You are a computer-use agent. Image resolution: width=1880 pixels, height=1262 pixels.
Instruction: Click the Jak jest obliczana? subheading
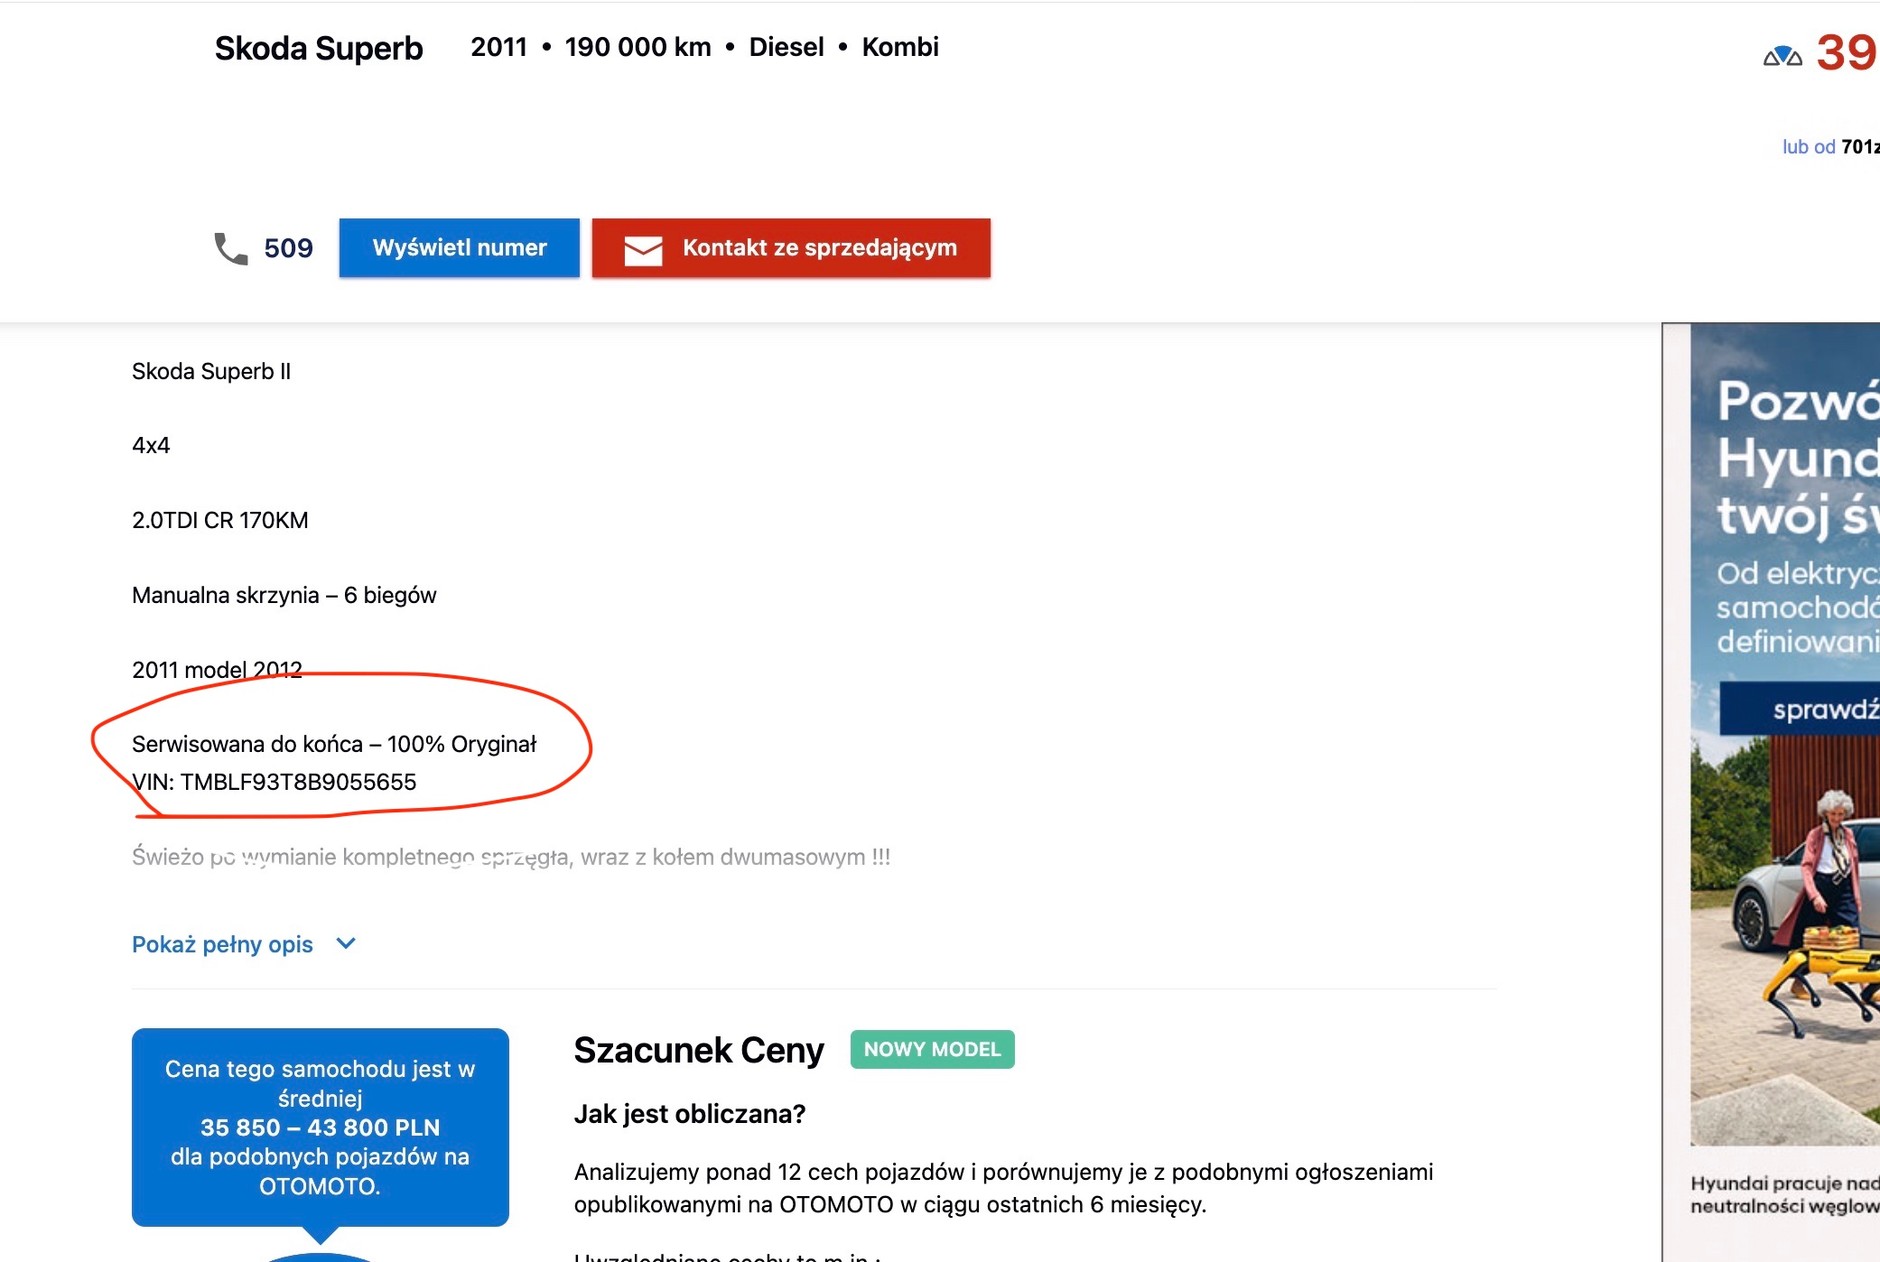pos(689,1114)
